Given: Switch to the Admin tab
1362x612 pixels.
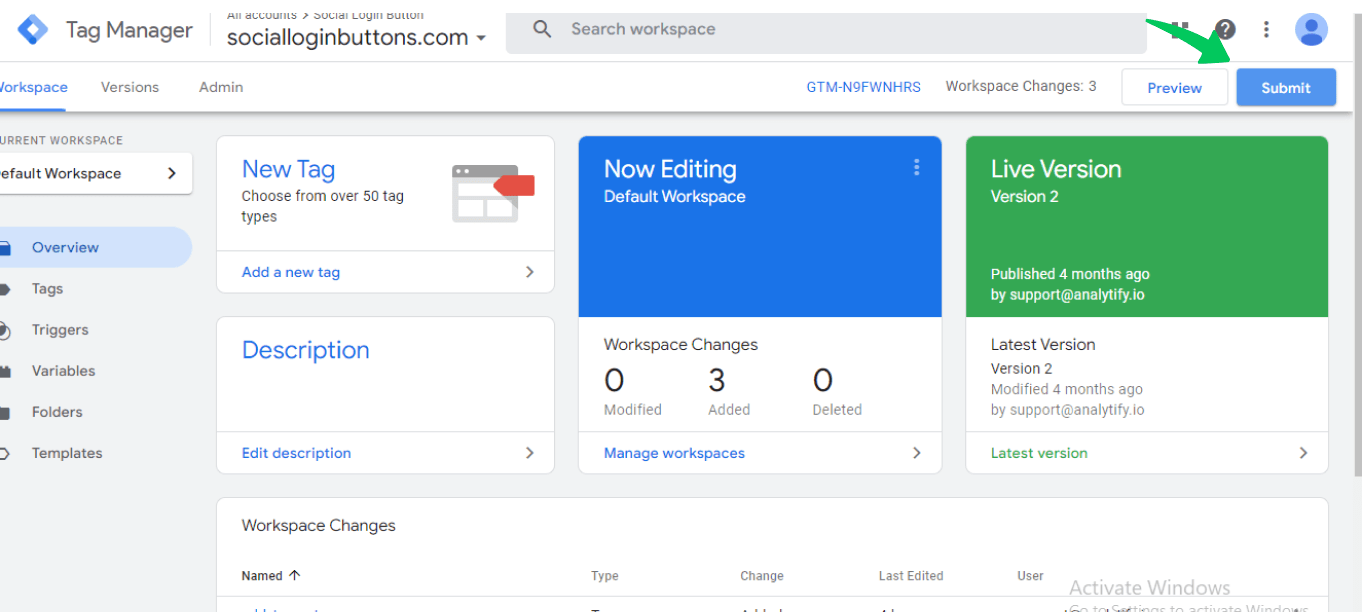Looking at the screenshot, I should pos(221,87).
